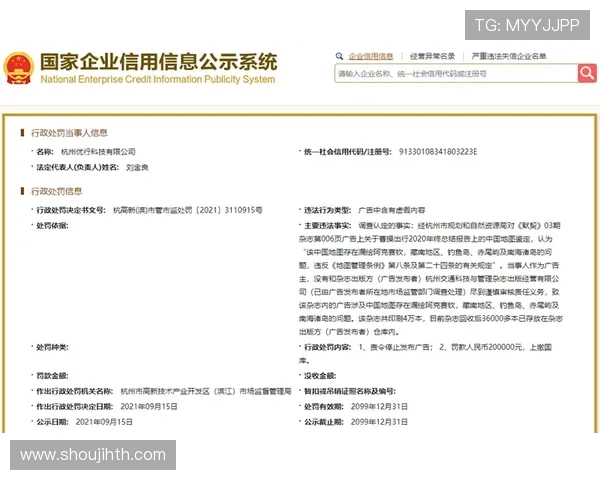The image size is (600, 480).
Task: Click the 统一社会信用代码/注册号 label
Action: (x=348, y=152)
